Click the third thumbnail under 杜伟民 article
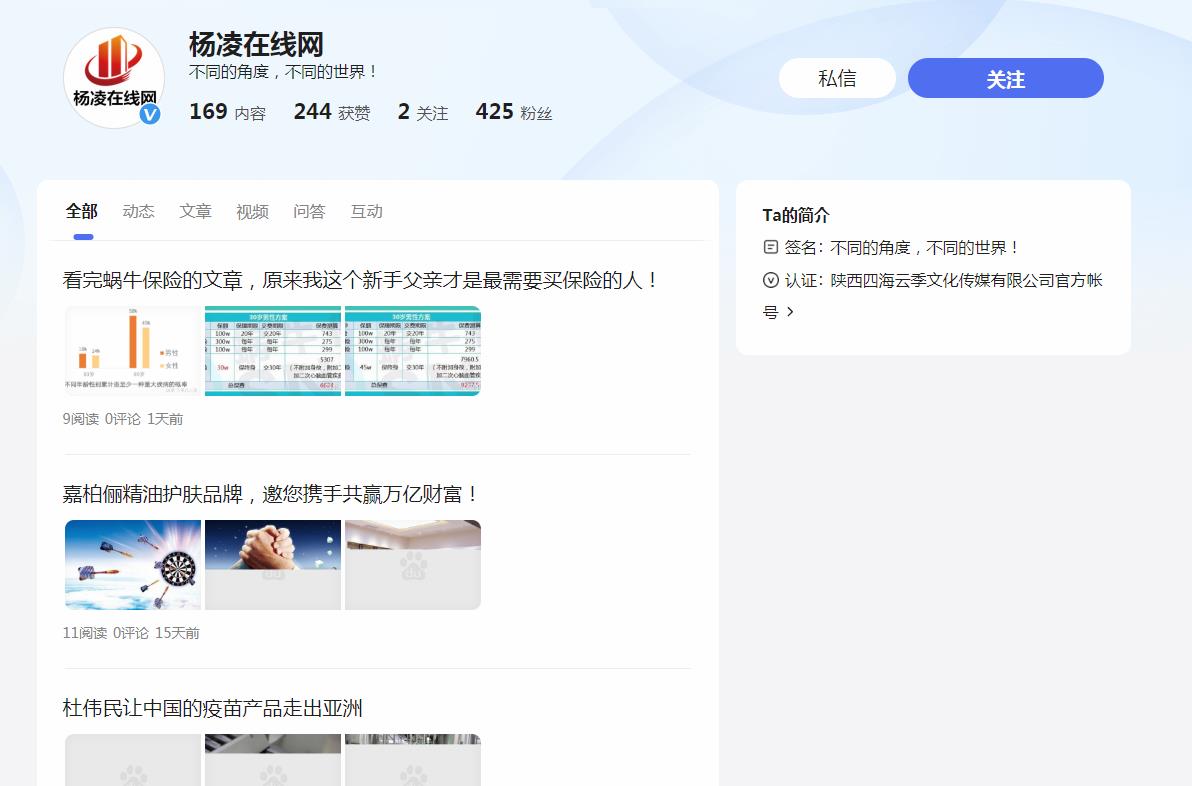The height and width of the screenshot is (786, 1192). point(413,760)
